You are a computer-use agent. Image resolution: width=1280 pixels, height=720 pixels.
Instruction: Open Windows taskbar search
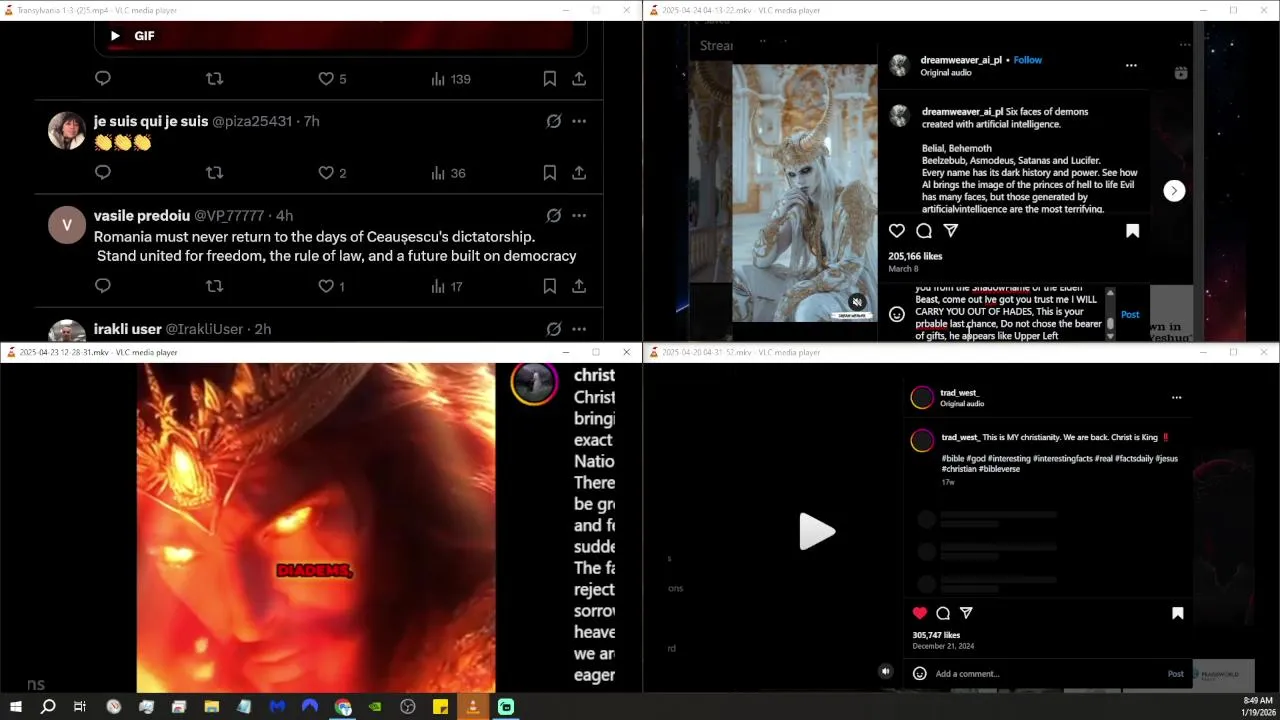[47, 707]
